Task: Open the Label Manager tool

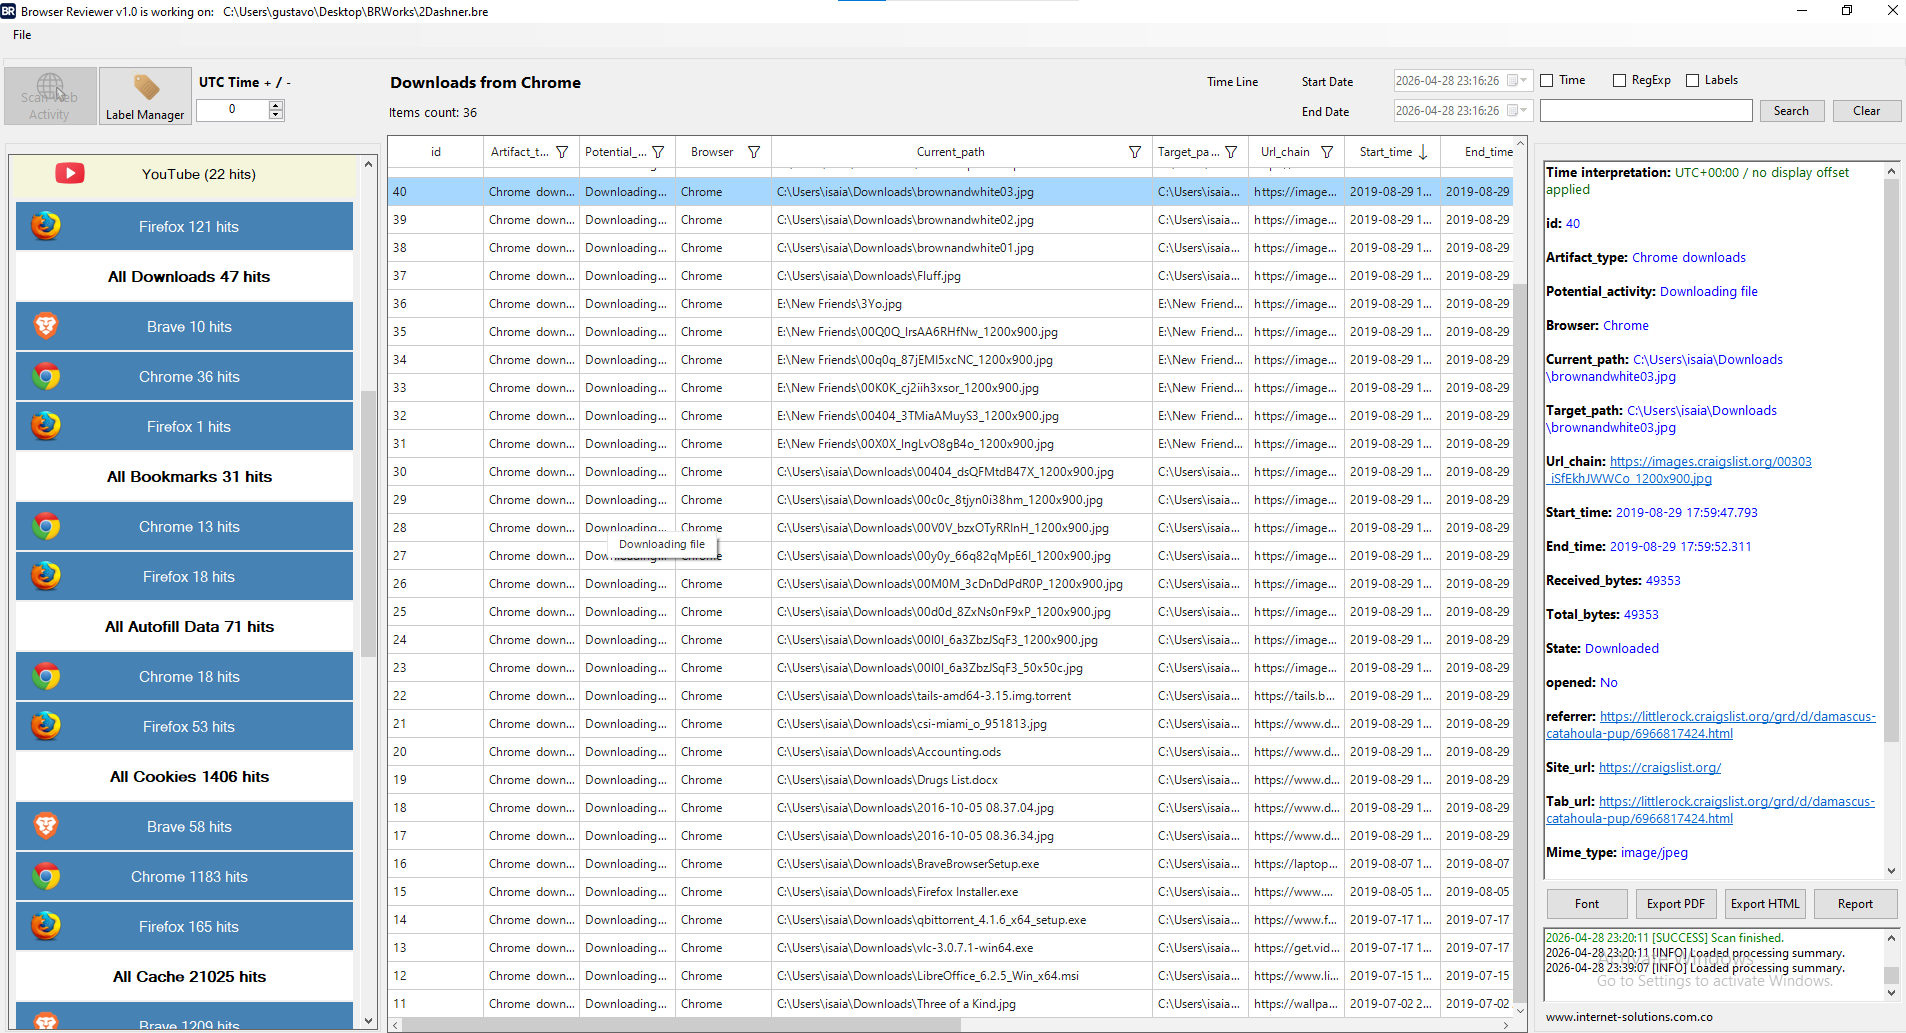Action: tap(145, 96)
